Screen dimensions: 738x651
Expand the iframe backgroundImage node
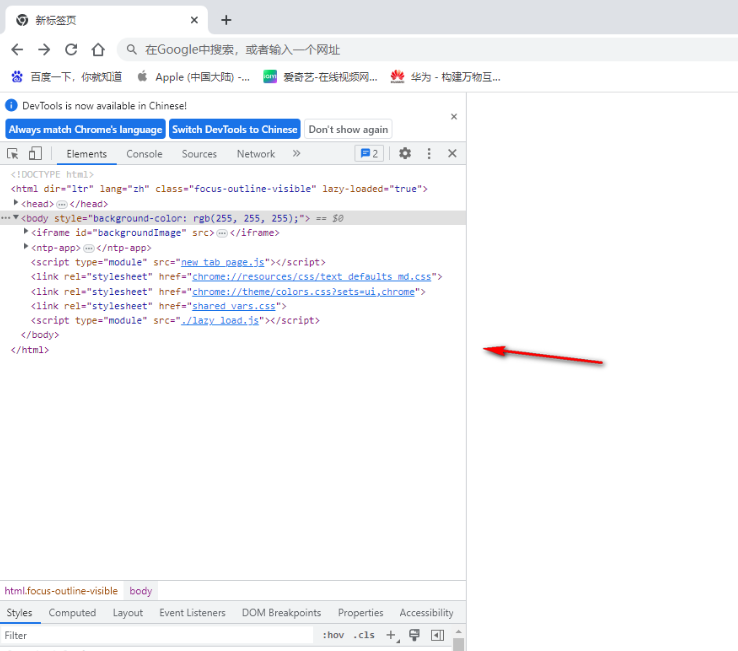pyautogui.click(x=26, y=232)
